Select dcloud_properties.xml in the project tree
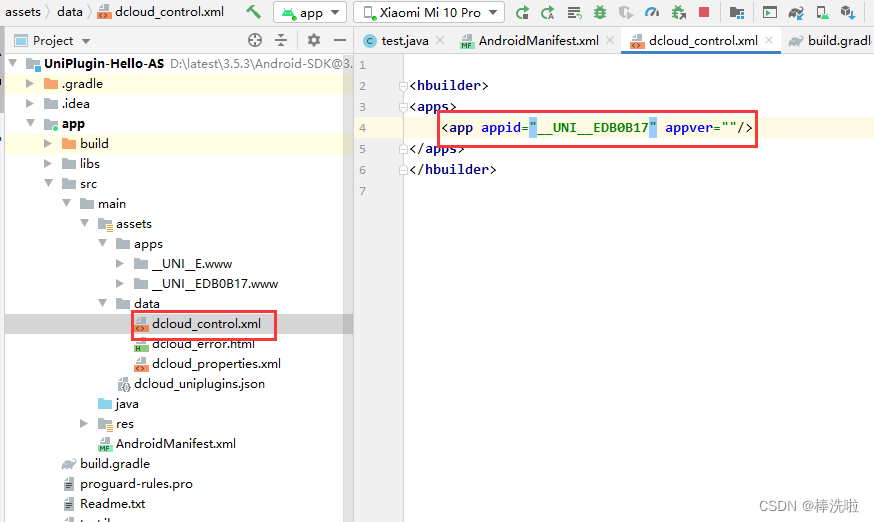Viewport: 874px width, 522px height. 216,364
